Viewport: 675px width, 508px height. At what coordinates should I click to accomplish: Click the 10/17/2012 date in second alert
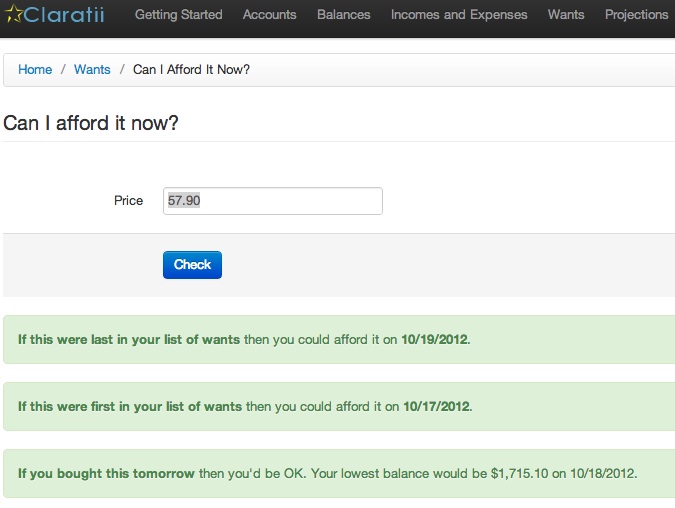436,406
